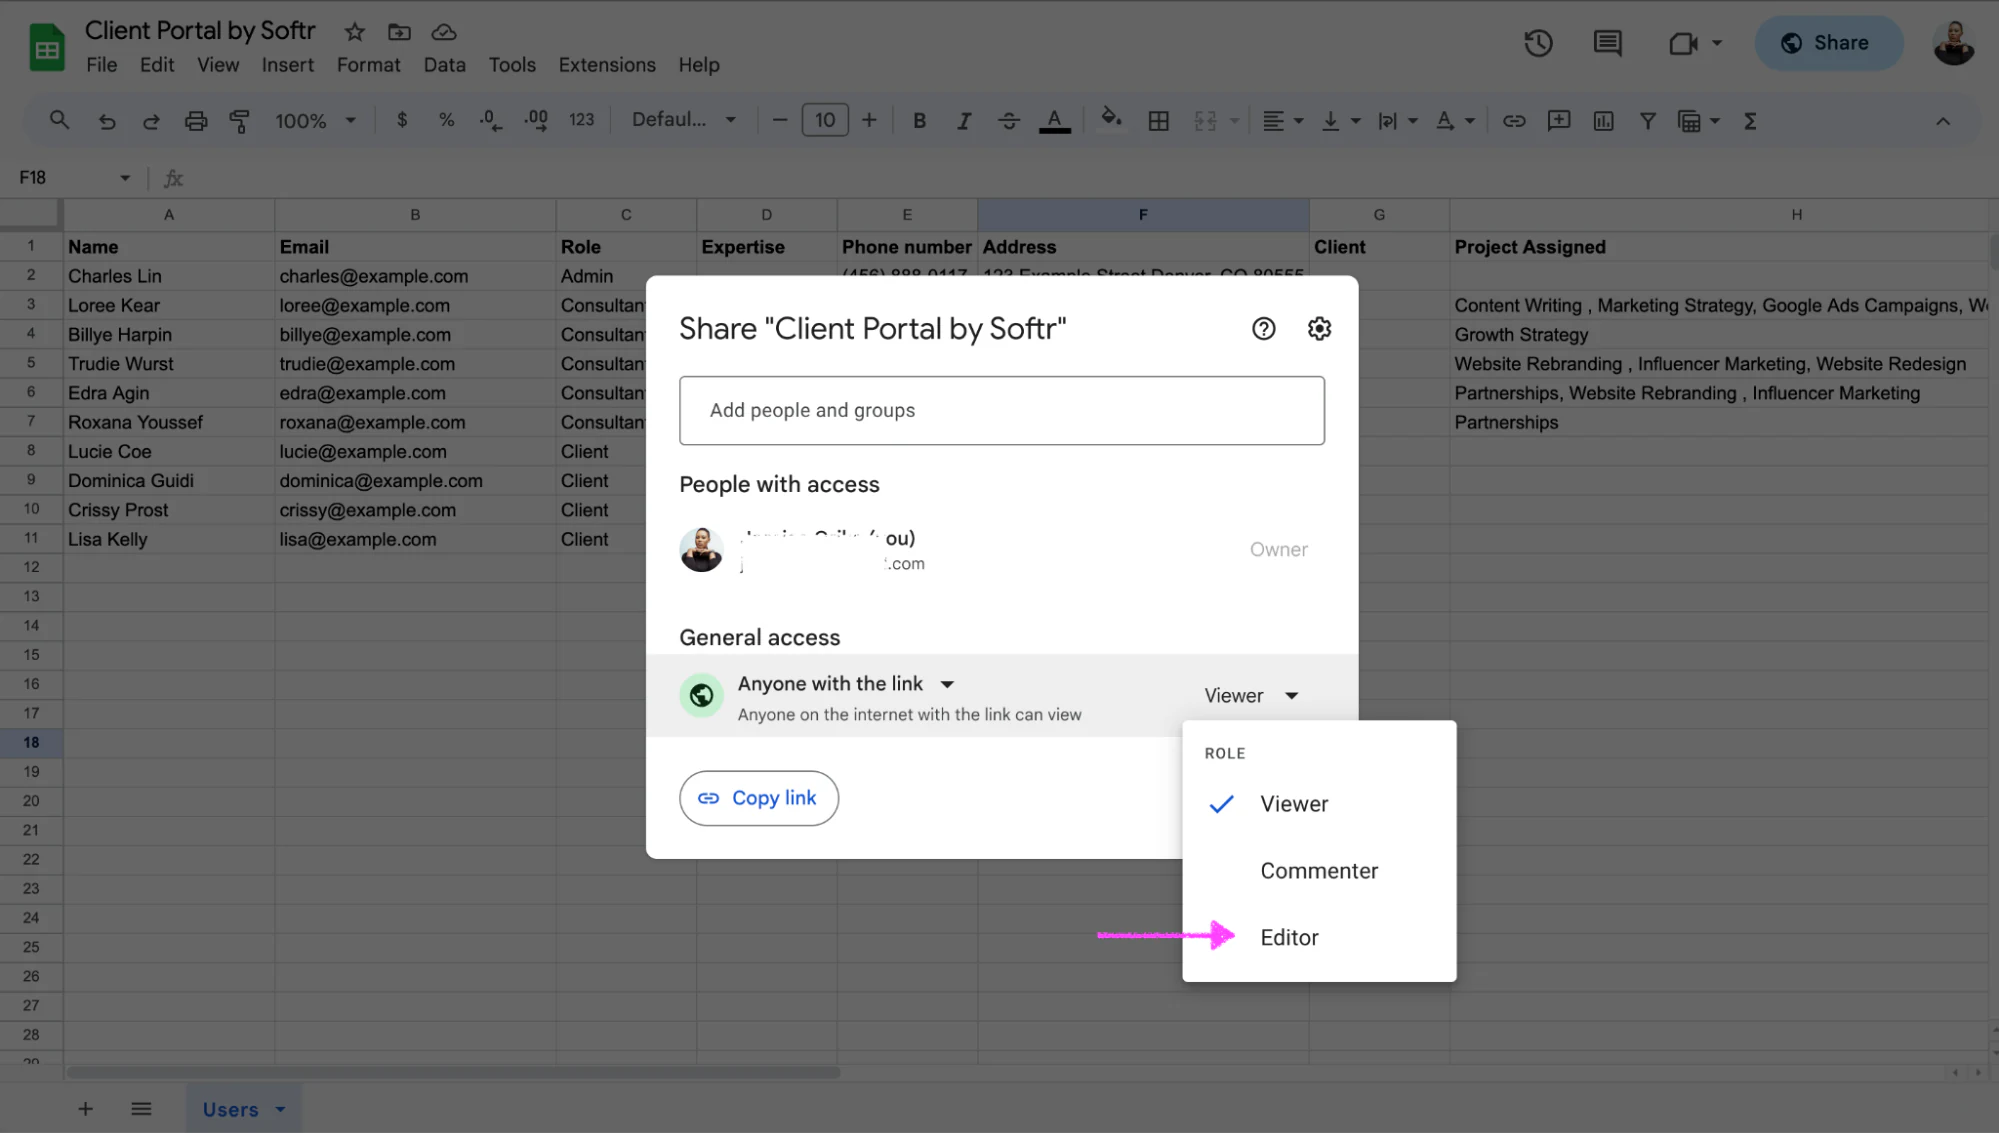Viewport: 1999px width, 1134px height.
Task: Select the Viewer role option
Action: point(1319,804)
